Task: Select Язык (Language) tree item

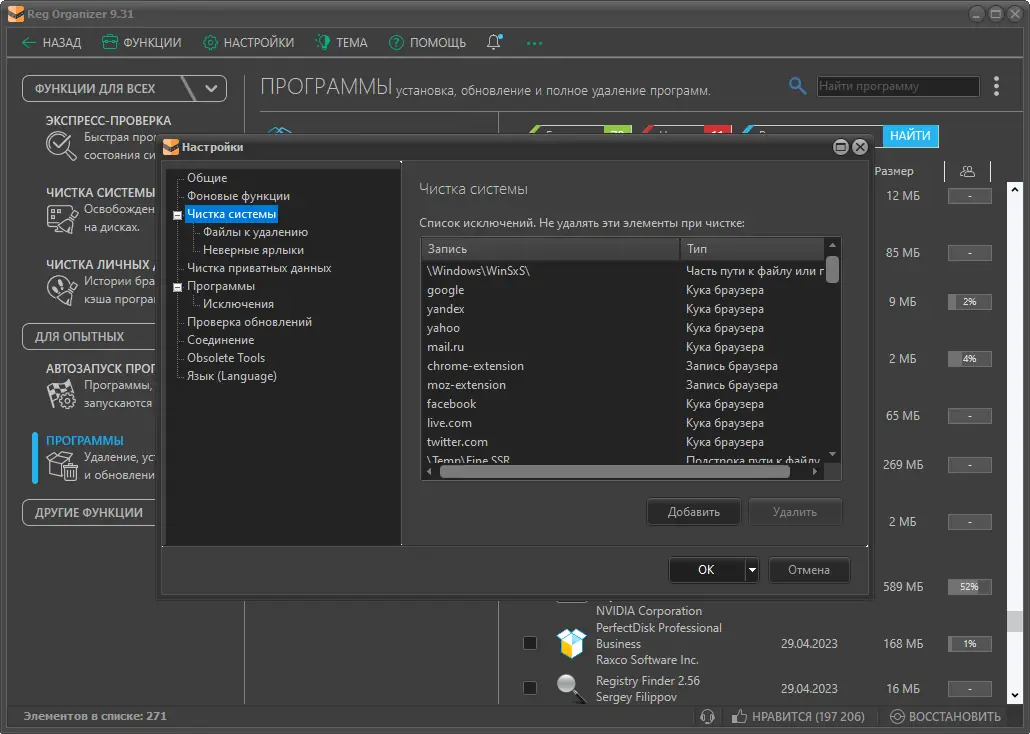Action: coord(232,376)
